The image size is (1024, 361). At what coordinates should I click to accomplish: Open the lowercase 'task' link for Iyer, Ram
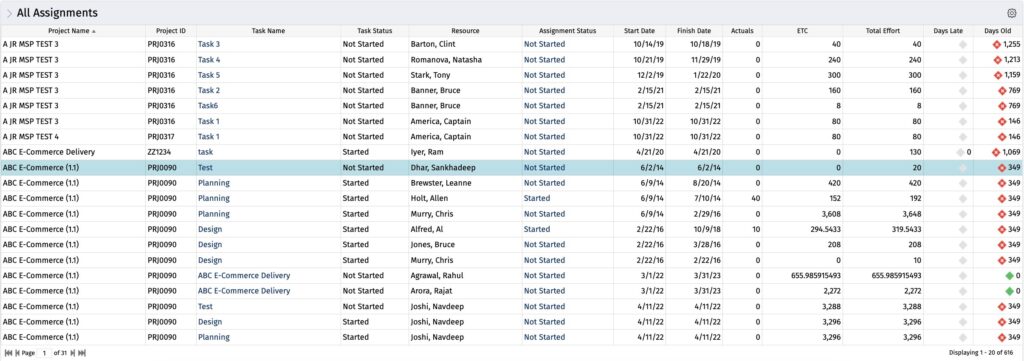coord(206,152)
